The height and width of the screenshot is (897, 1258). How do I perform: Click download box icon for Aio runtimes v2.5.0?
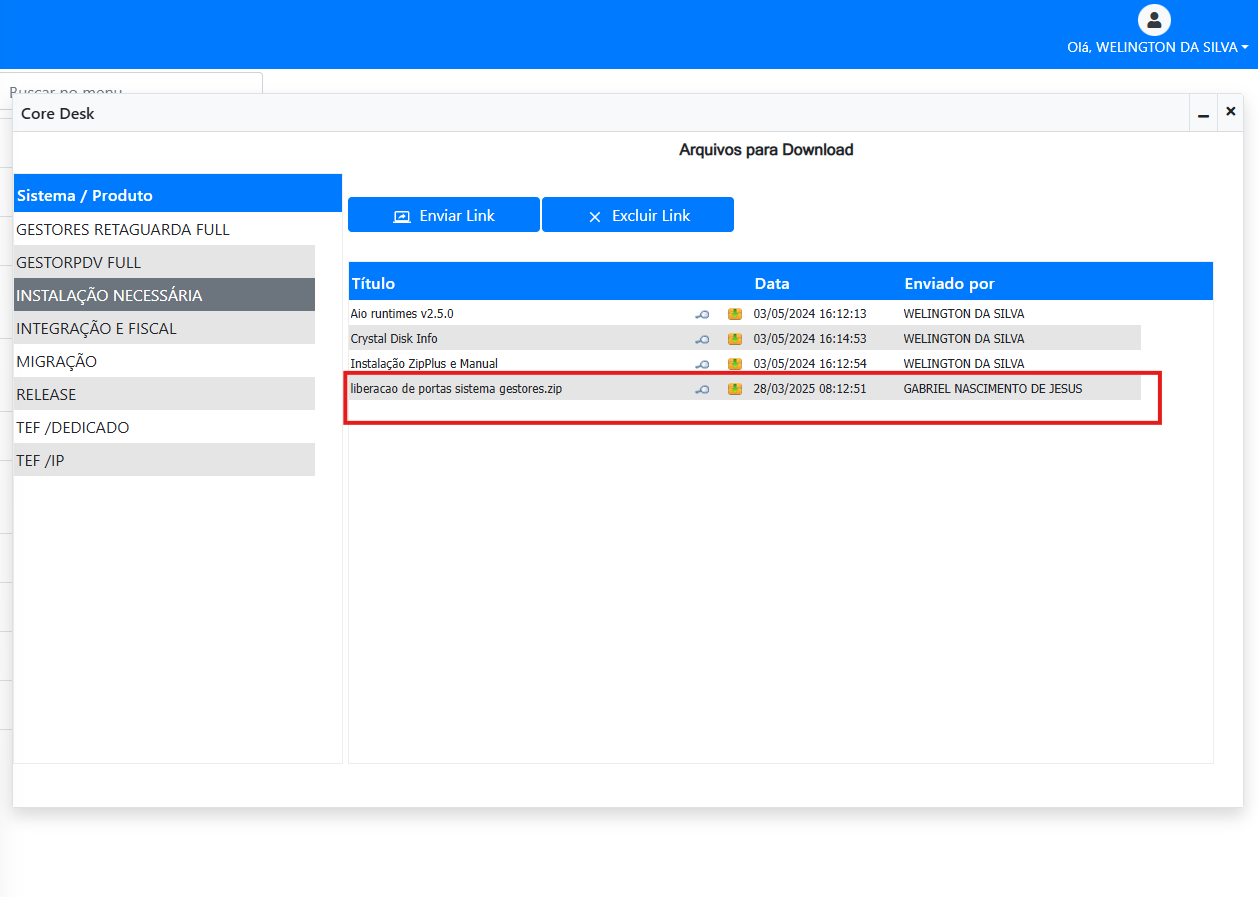pos(735,314)
